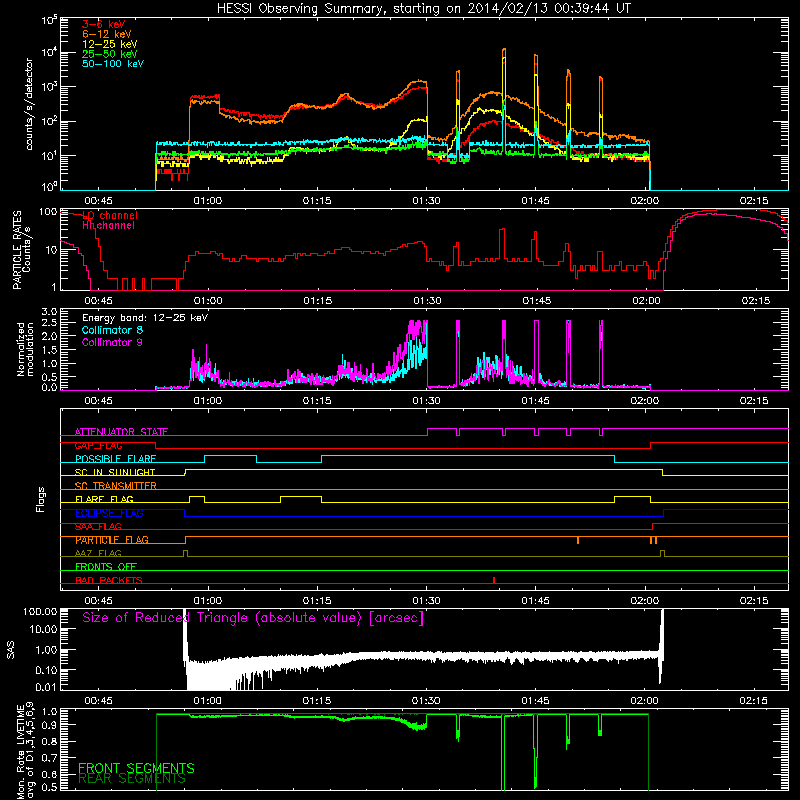Click the red BAD_PACKETS tick marker near 01:39
This screenshot has width=800, height=800.
click(494, 580)
